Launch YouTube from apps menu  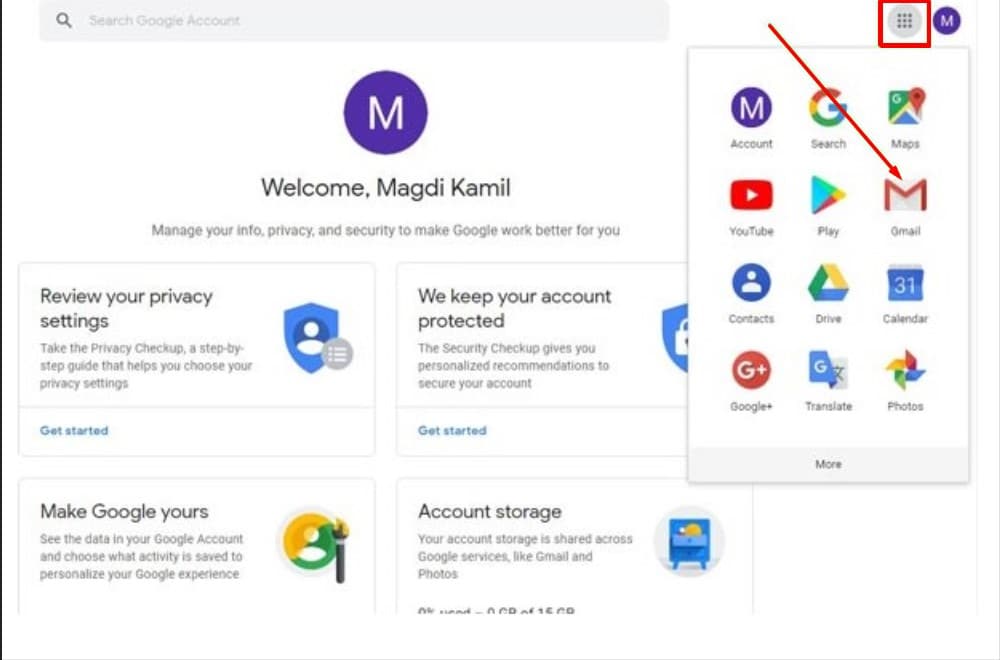(x=751, y=197)
